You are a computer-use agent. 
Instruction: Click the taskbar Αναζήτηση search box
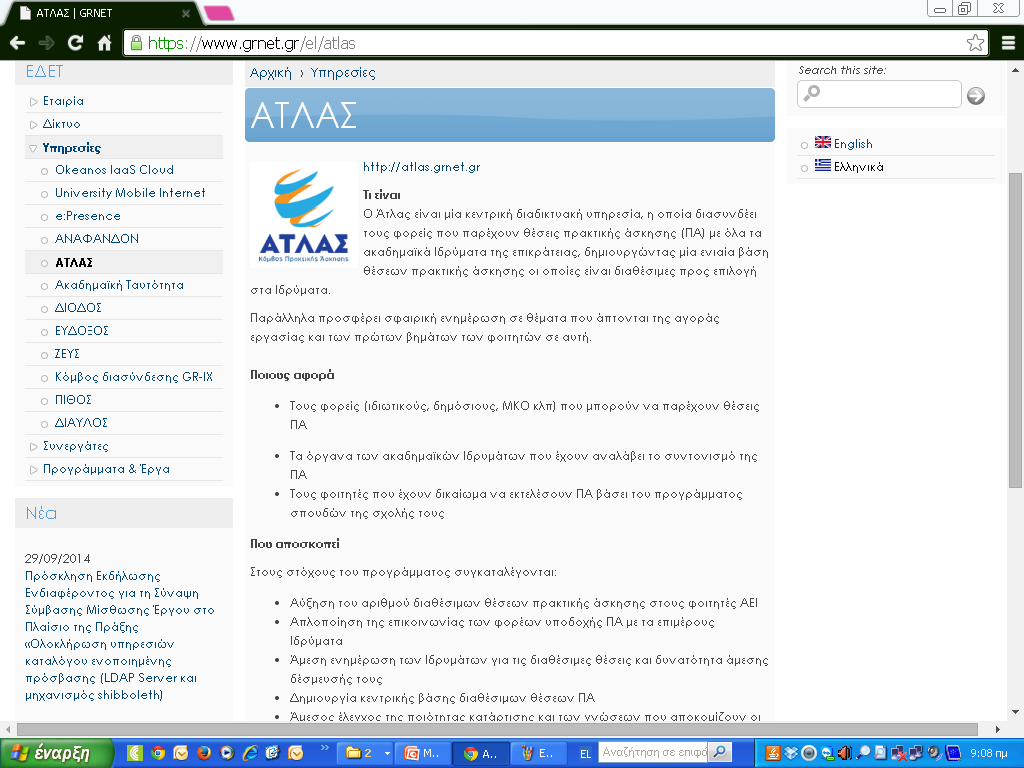tap(654, 752)
